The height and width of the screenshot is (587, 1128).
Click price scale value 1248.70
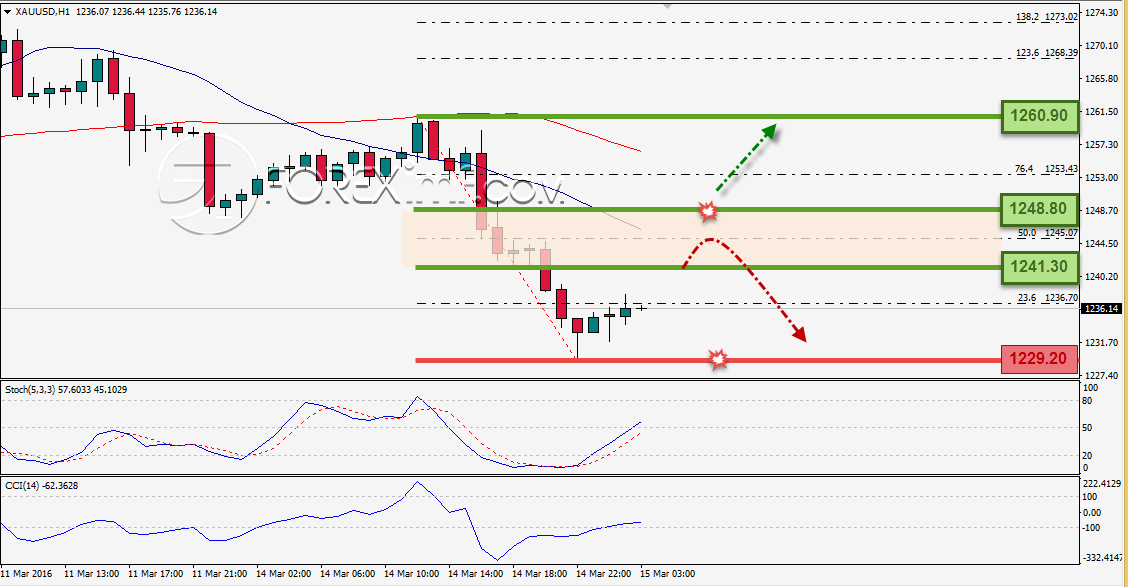pyautogui.click(x=1101, y=211)
